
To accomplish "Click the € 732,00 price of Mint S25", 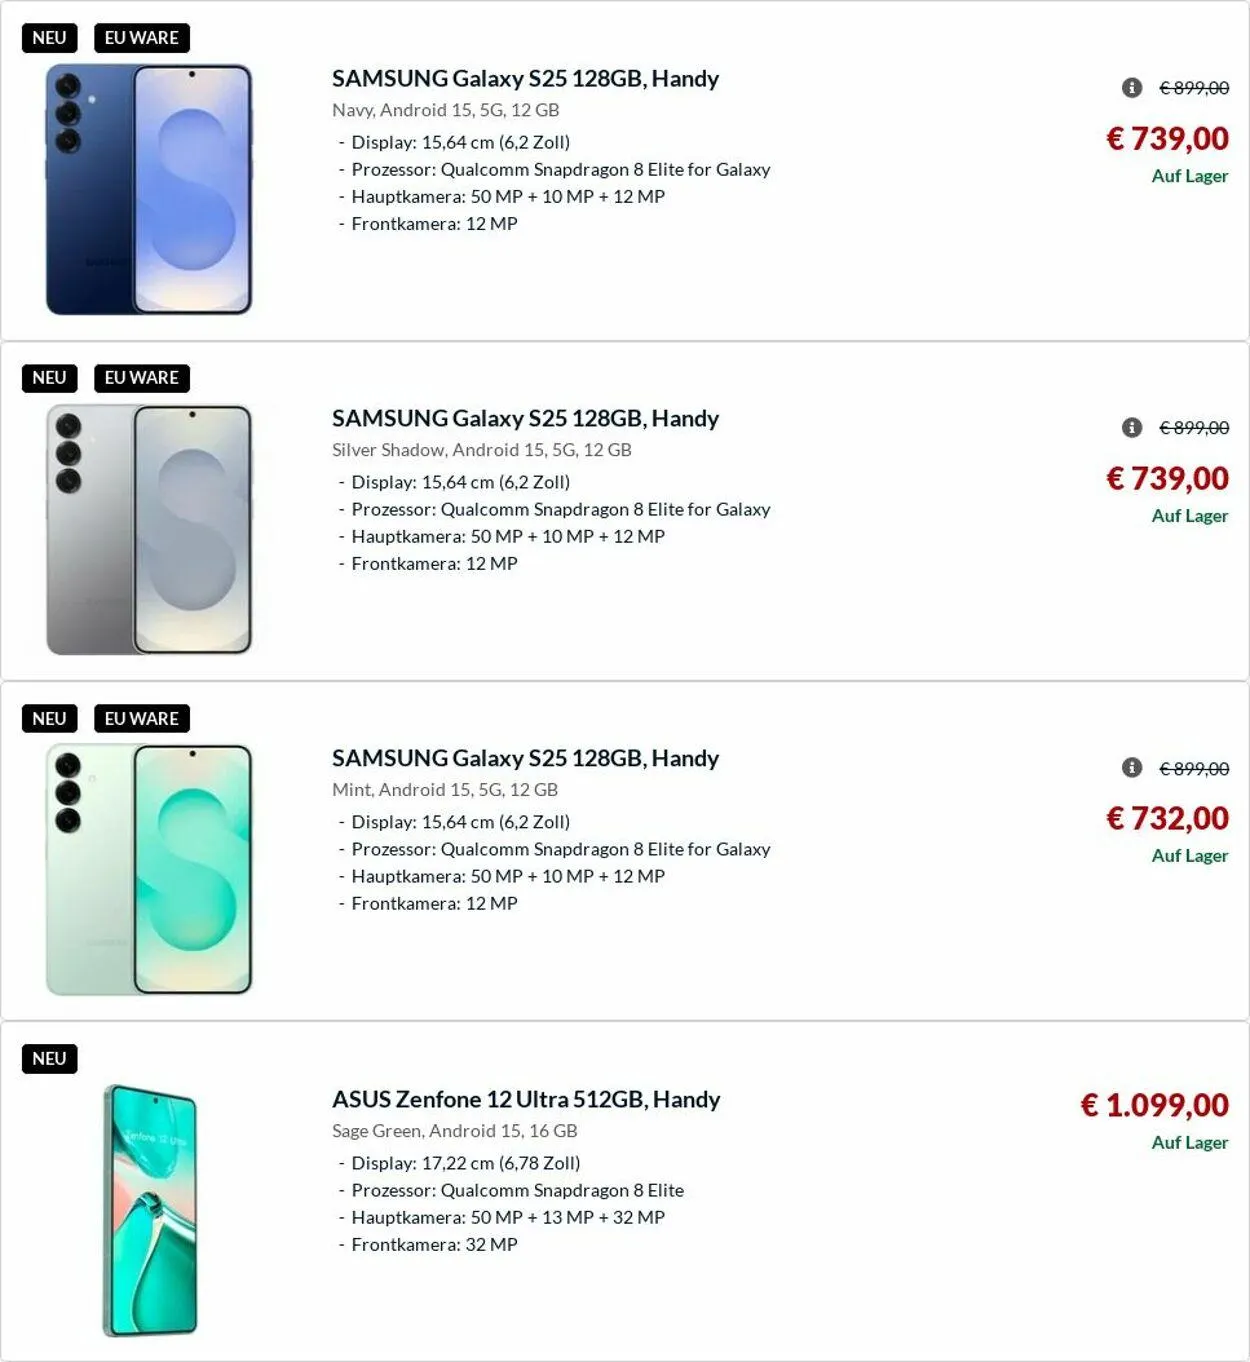I will coord(1167,818).
